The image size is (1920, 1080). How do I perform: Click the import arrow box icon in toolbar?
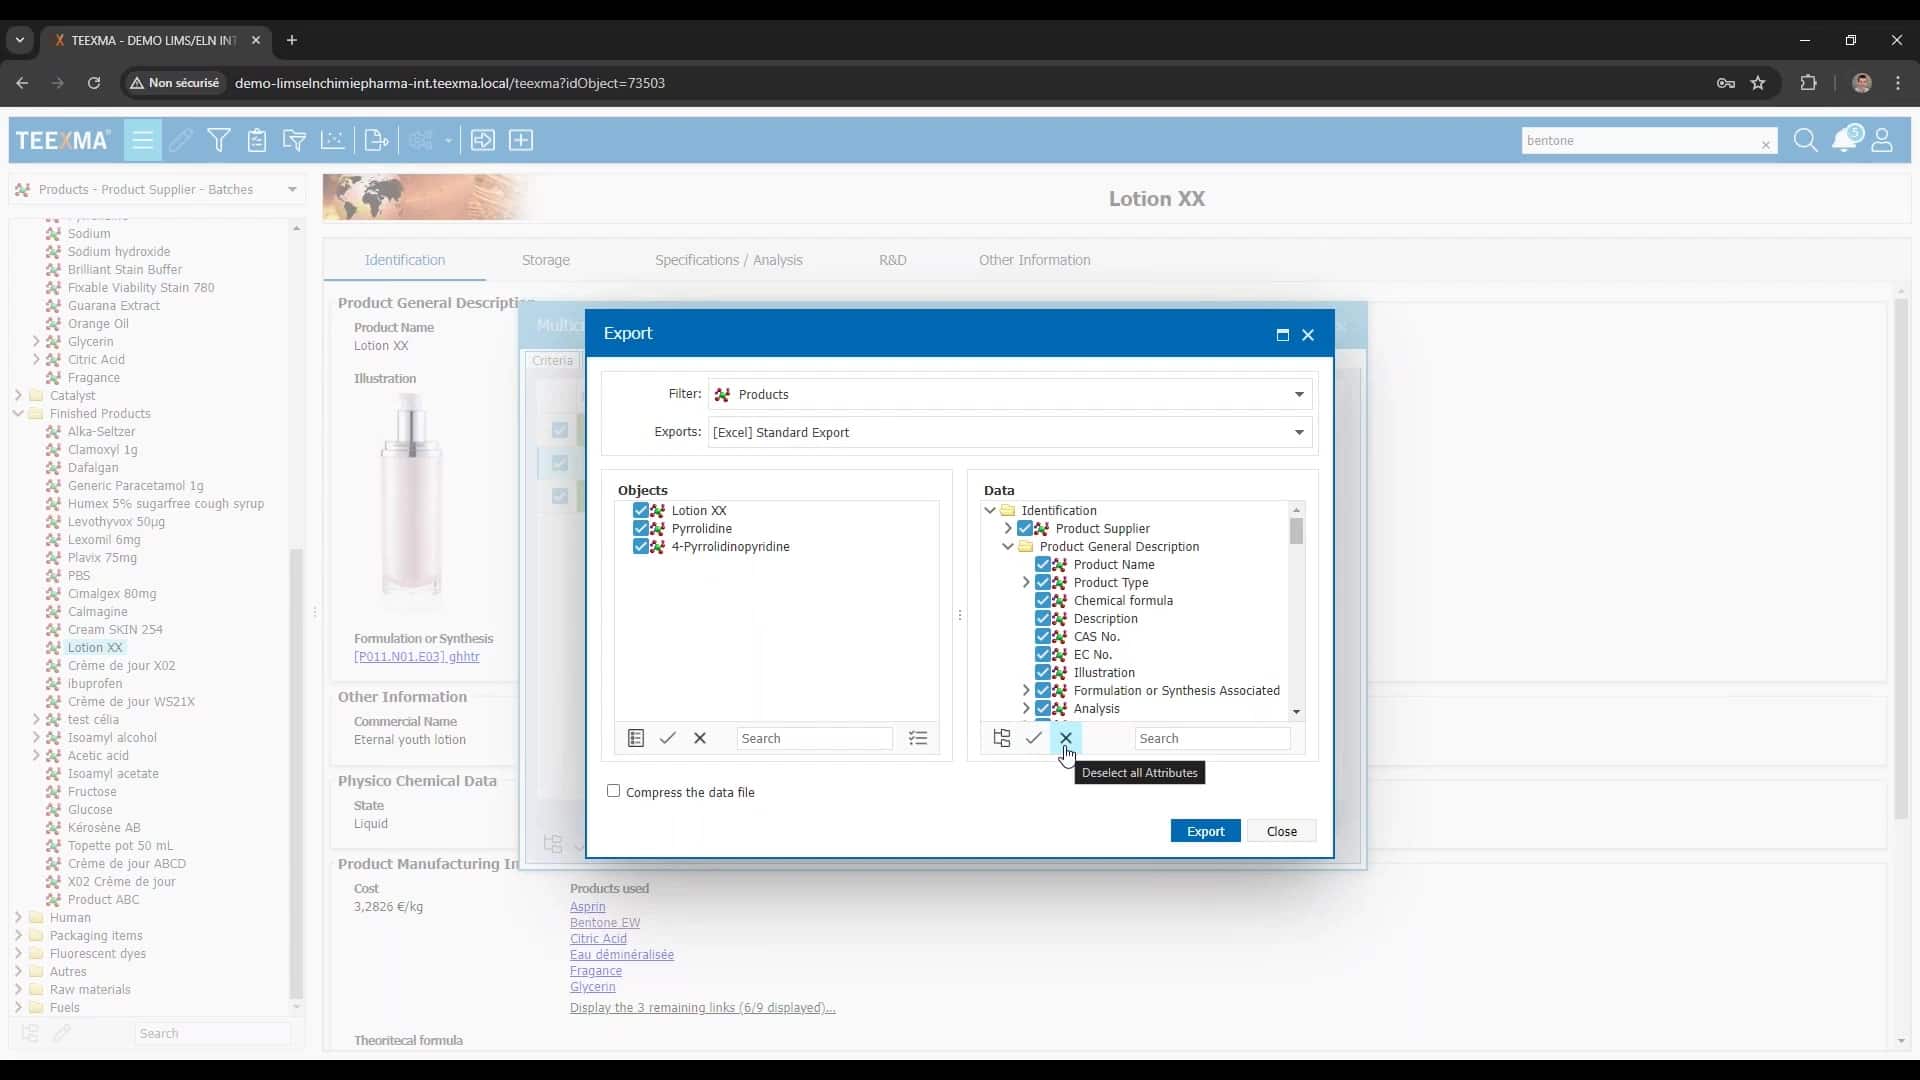click(483, 140)
